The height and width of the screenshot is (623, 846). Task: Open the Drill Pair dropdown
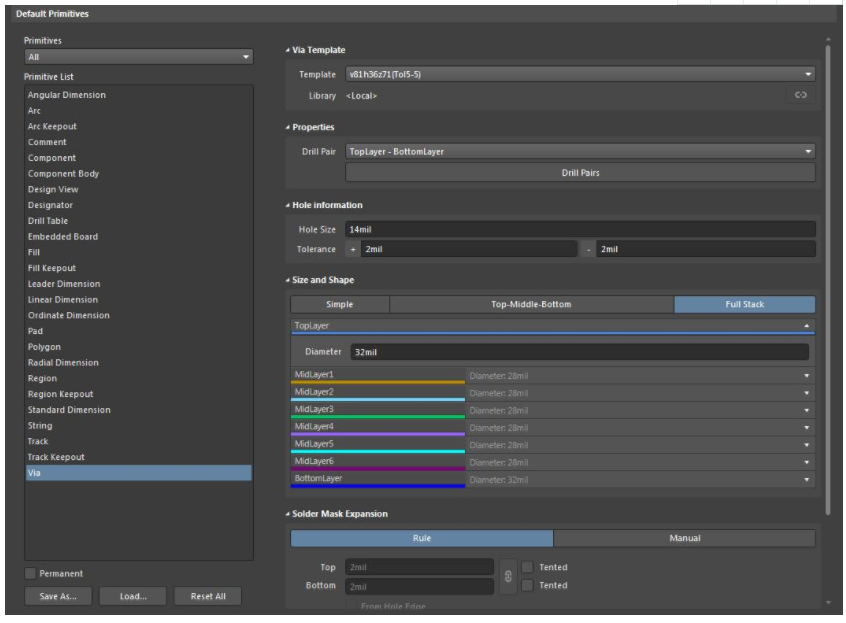click(580, 151)
